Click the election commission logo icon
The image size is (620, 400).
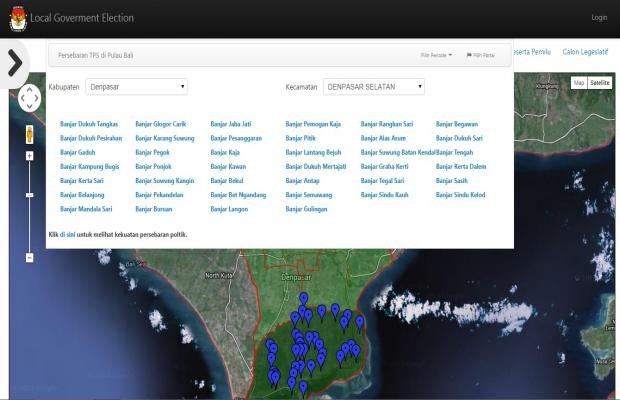17,18
